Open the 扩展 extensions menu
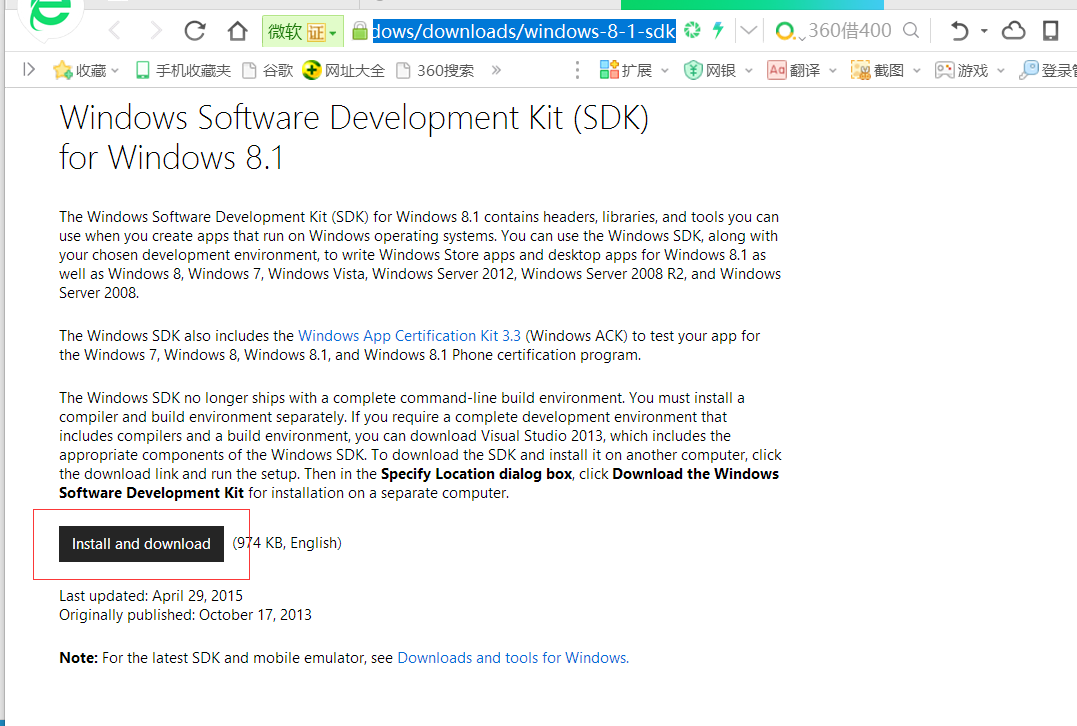 626,70
